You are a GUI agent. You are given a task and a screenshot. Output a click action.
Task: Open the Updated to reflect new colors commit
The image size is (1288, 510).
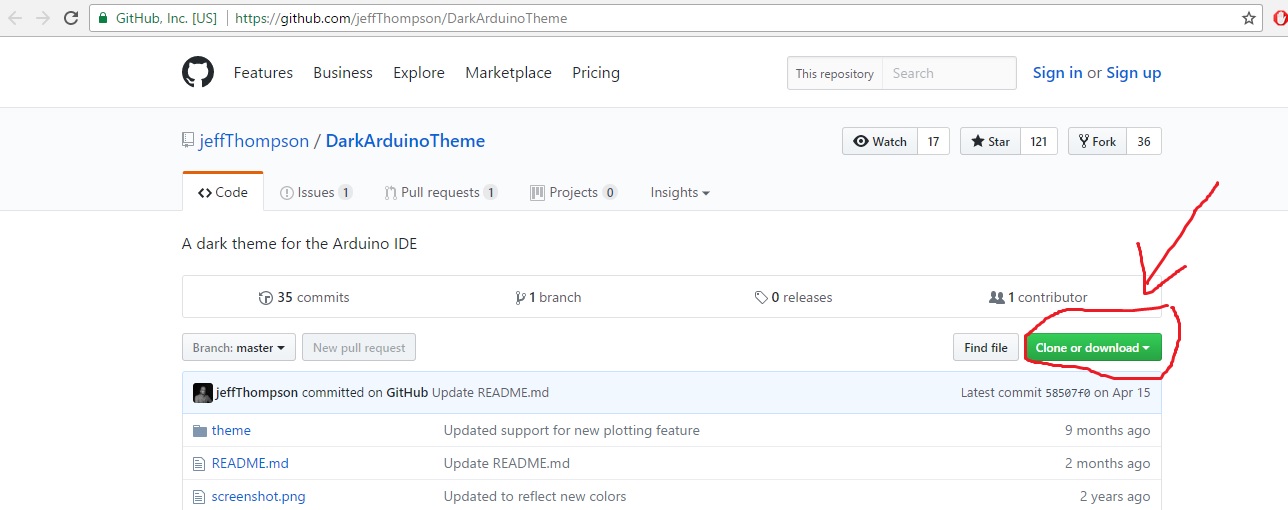tap(535, 496)
